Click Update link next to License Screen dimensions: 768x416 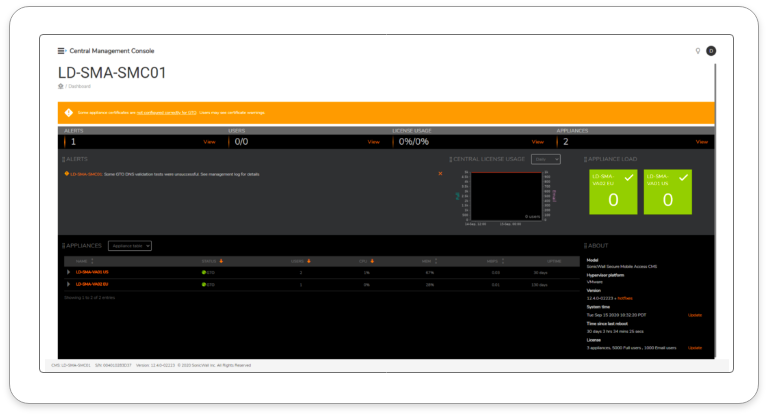tap(694, 348)
